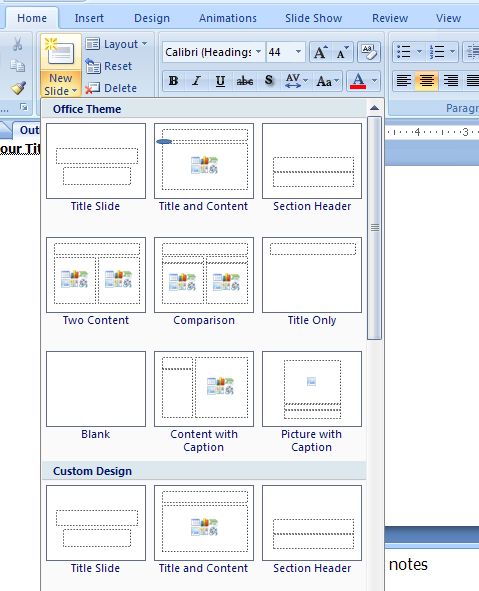479x591 pixels.
Task: Toggle Italic formatting
Action: coord(196,81)
